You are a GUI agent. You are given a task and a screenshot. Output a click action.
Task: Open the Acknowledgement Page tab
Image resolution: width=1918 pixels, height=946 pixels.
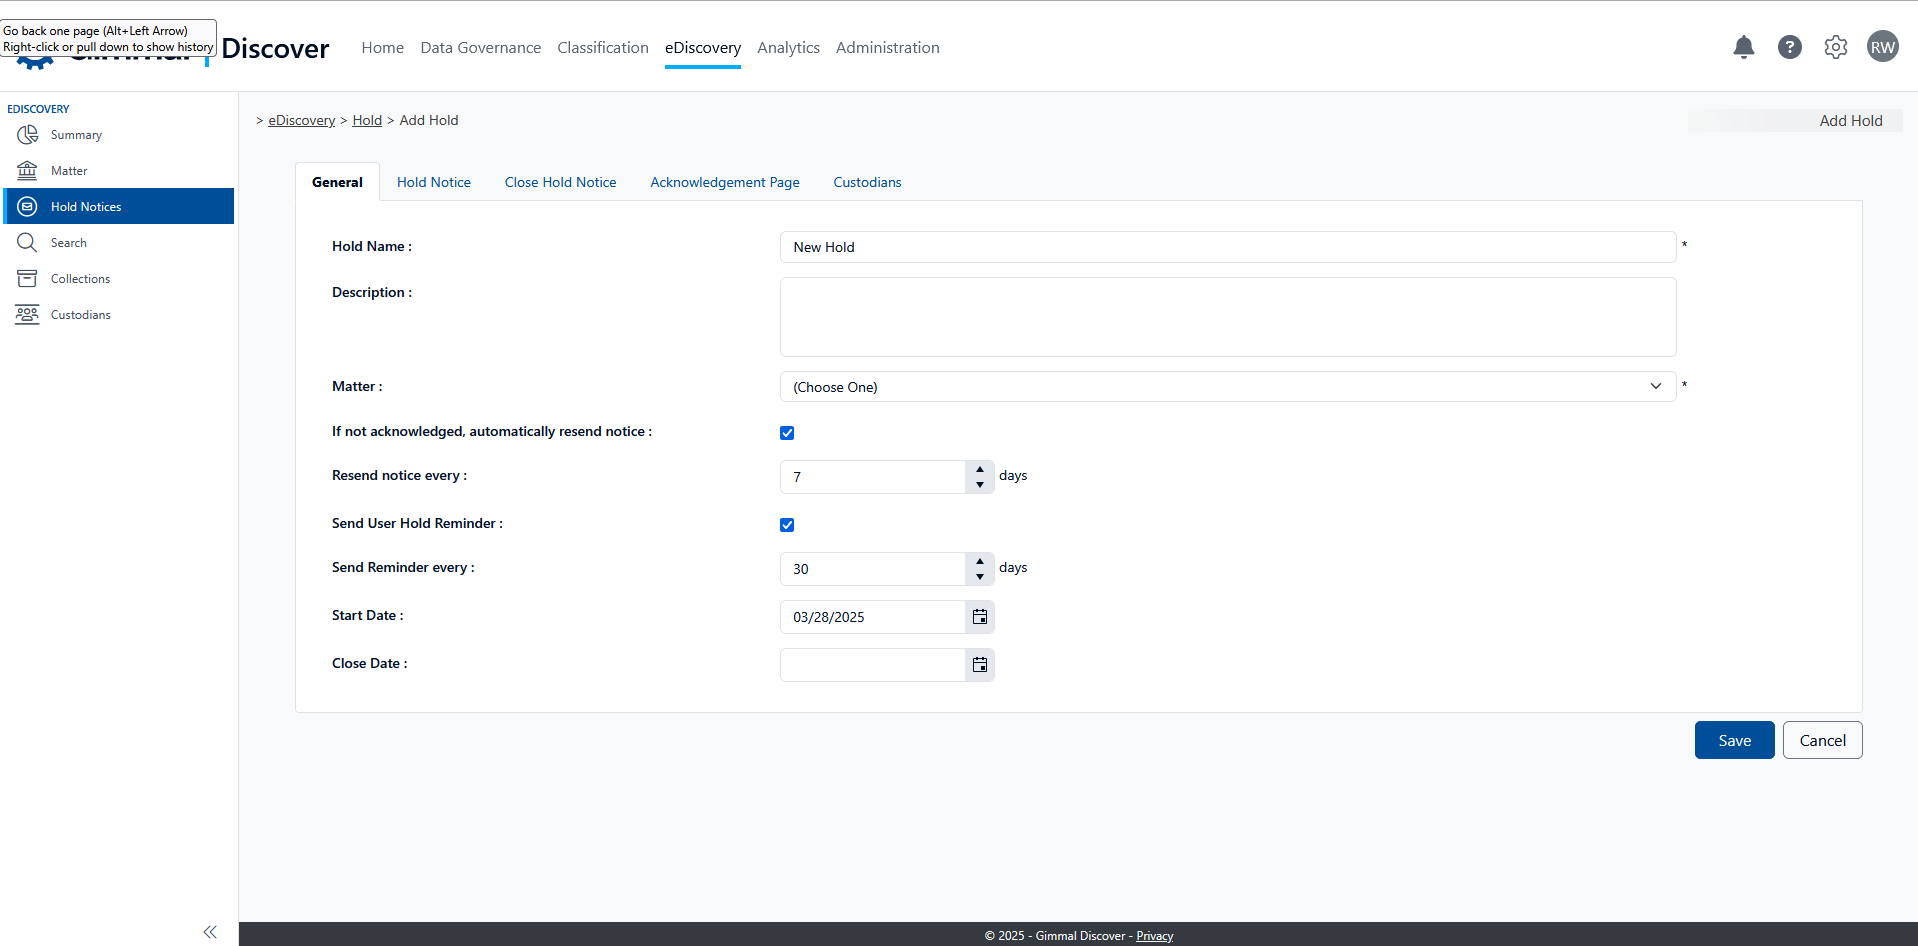724,182
